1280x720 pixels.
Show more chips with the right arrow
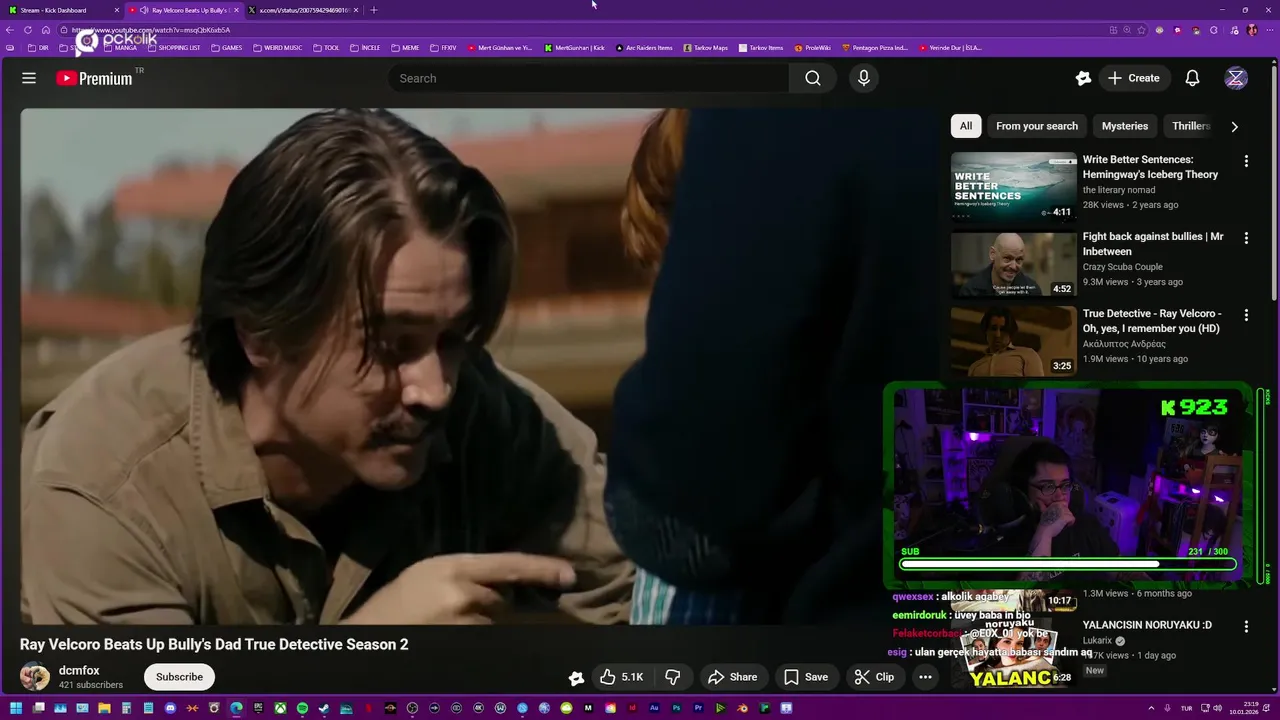pos(1234,126)
